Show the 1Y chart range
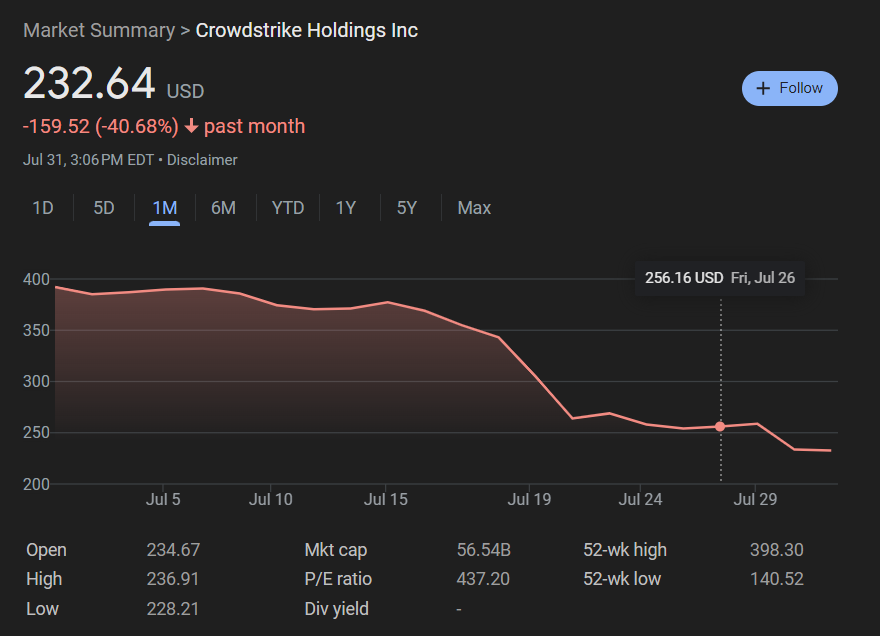The width and height of the screenshot is (880, 636). [346, 208]
